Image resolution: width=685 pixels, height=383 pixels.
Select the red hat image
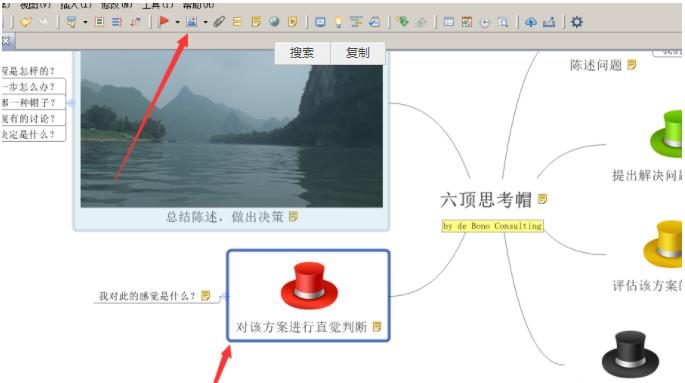(x=309, y=286)
